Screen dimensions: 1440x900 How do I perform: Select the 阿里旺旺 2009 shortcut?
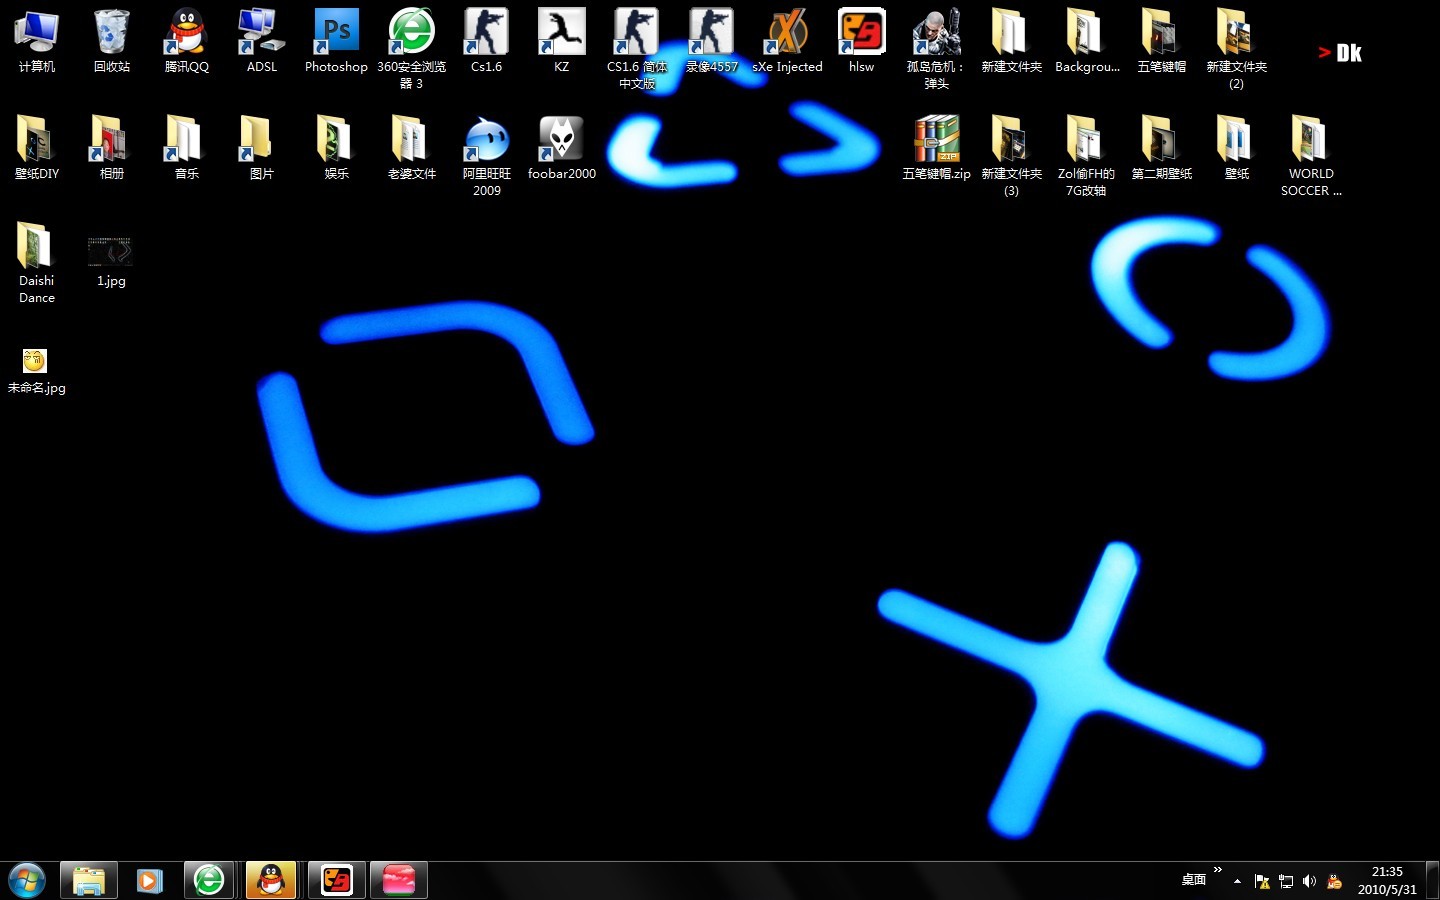pyautogui.click(x=486, y=155)
